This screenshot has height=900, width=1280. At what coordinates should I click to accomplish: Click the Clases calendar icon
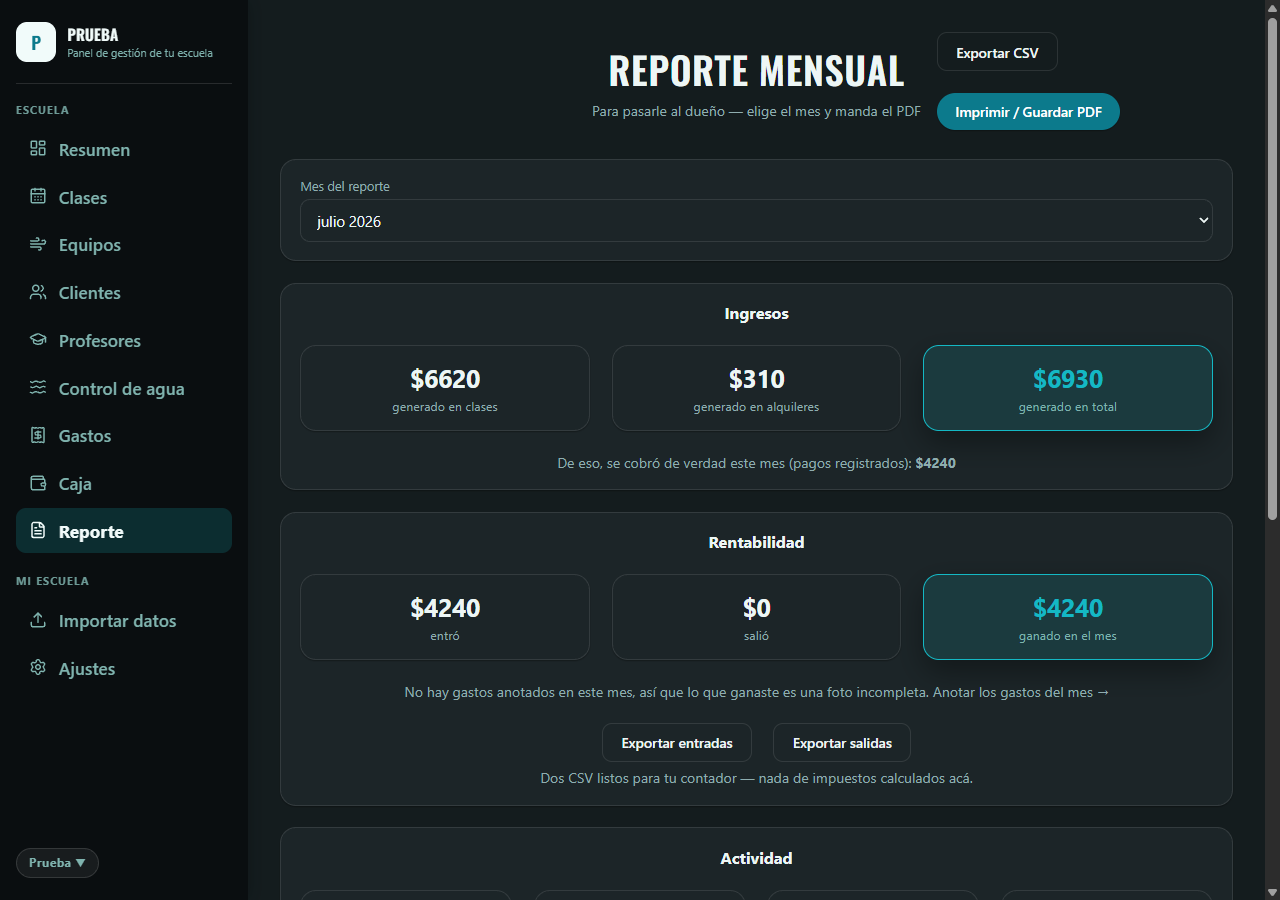(x=38, y=197)
